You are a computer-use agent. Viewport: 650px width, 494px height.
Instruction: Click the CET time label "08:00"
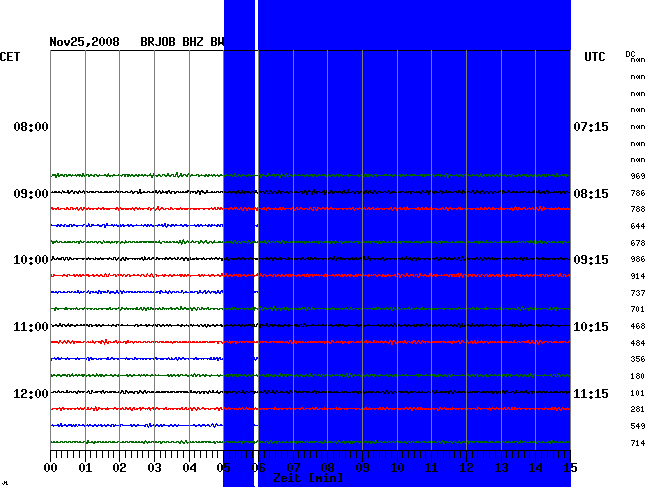[31, 127]
